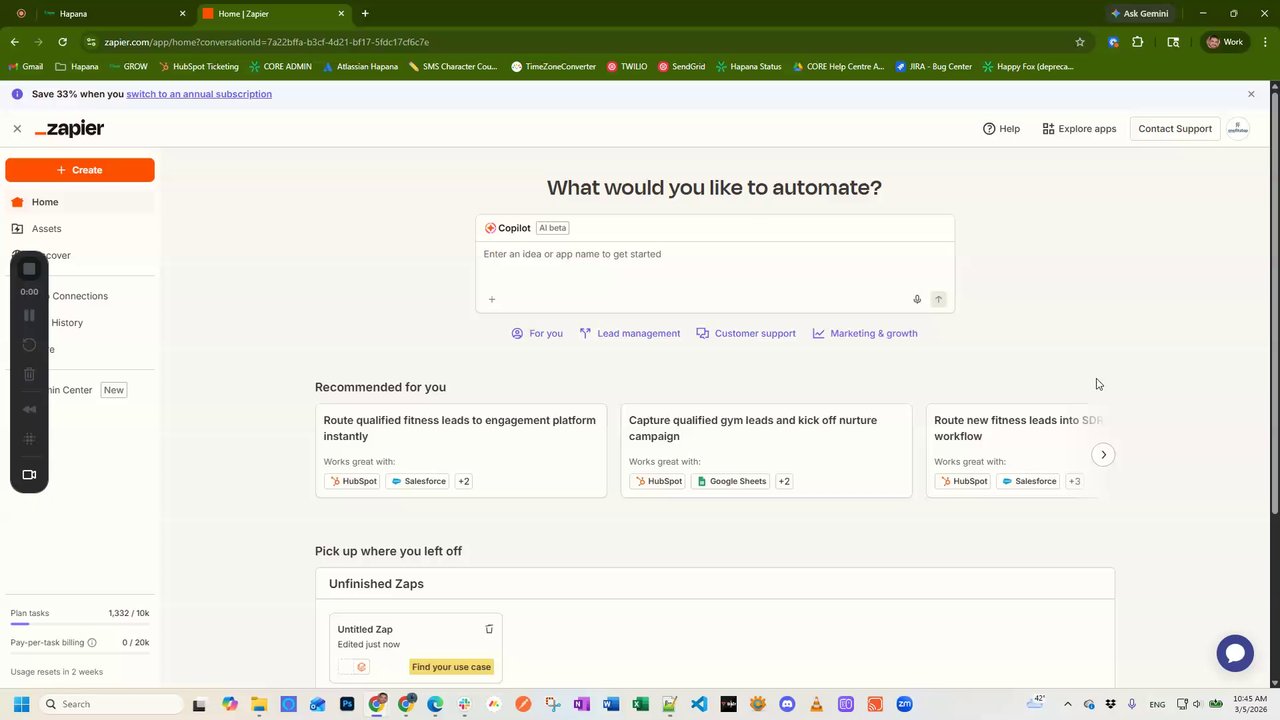The width and height of the screenshot is (1280, 720).
Task: Click the info icon in the banner
Action: [x=17, y=94]
